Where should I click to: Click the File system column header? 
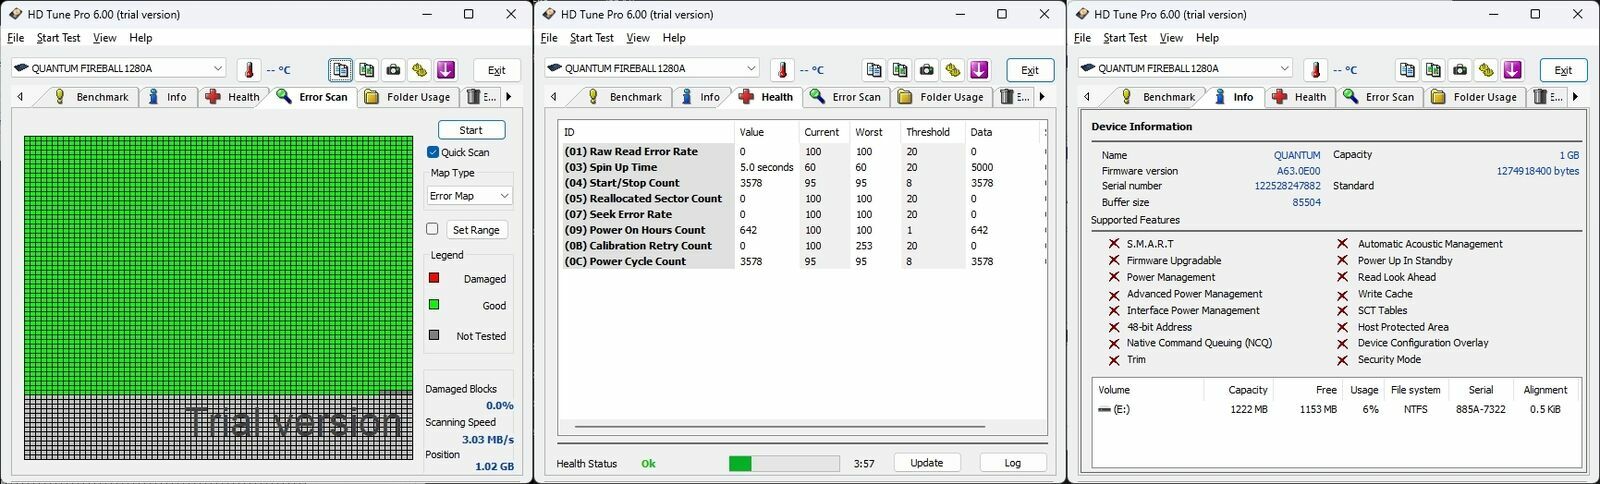pos(1416,390)
